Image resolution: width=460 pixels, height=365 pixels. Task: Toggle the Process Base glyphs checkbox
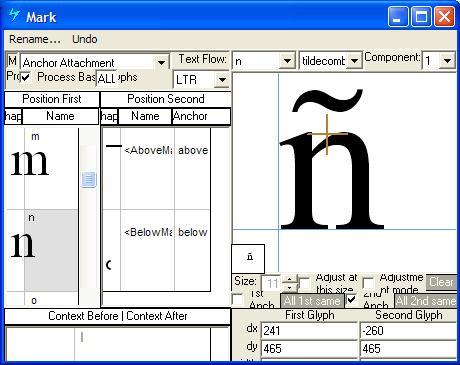25,77
